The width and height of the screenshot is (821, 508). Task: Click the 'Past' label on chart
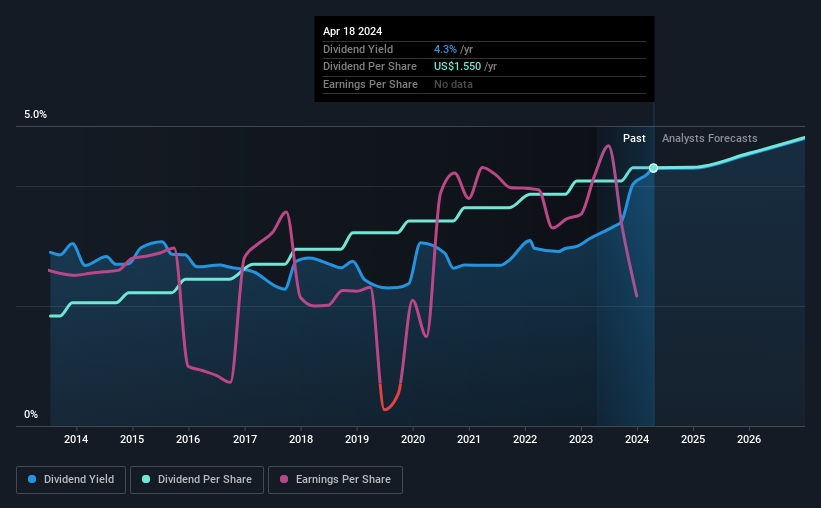coord(634,138)
